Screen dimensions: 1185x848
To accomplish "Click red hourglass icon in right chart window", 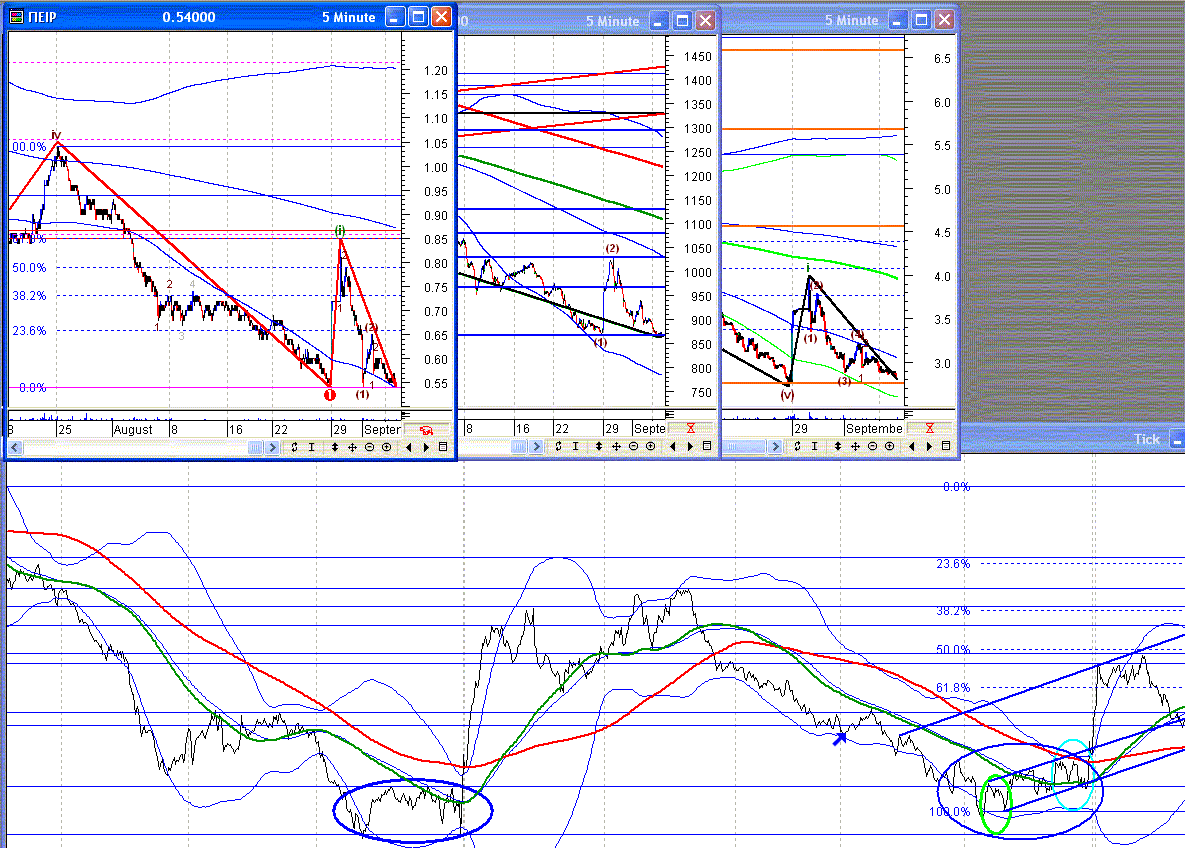I will [x=930, y=429].
